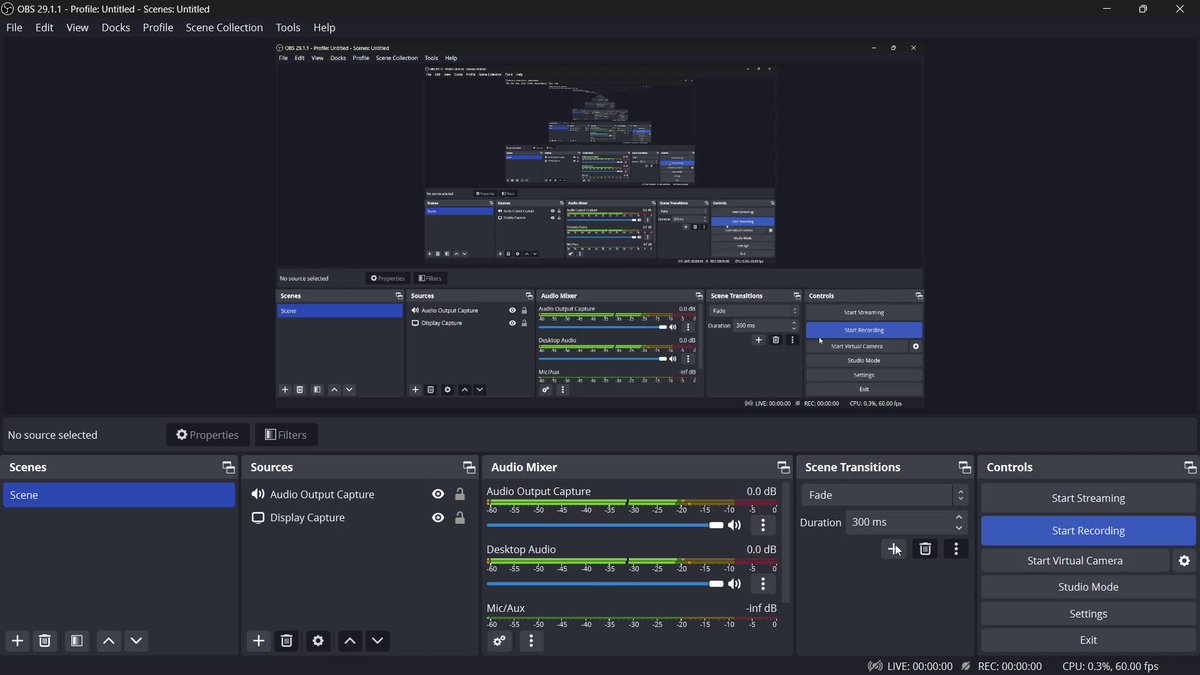Open the Fade transition dropdown
This screenshot has height=675, width=1200.
point(885,495)
